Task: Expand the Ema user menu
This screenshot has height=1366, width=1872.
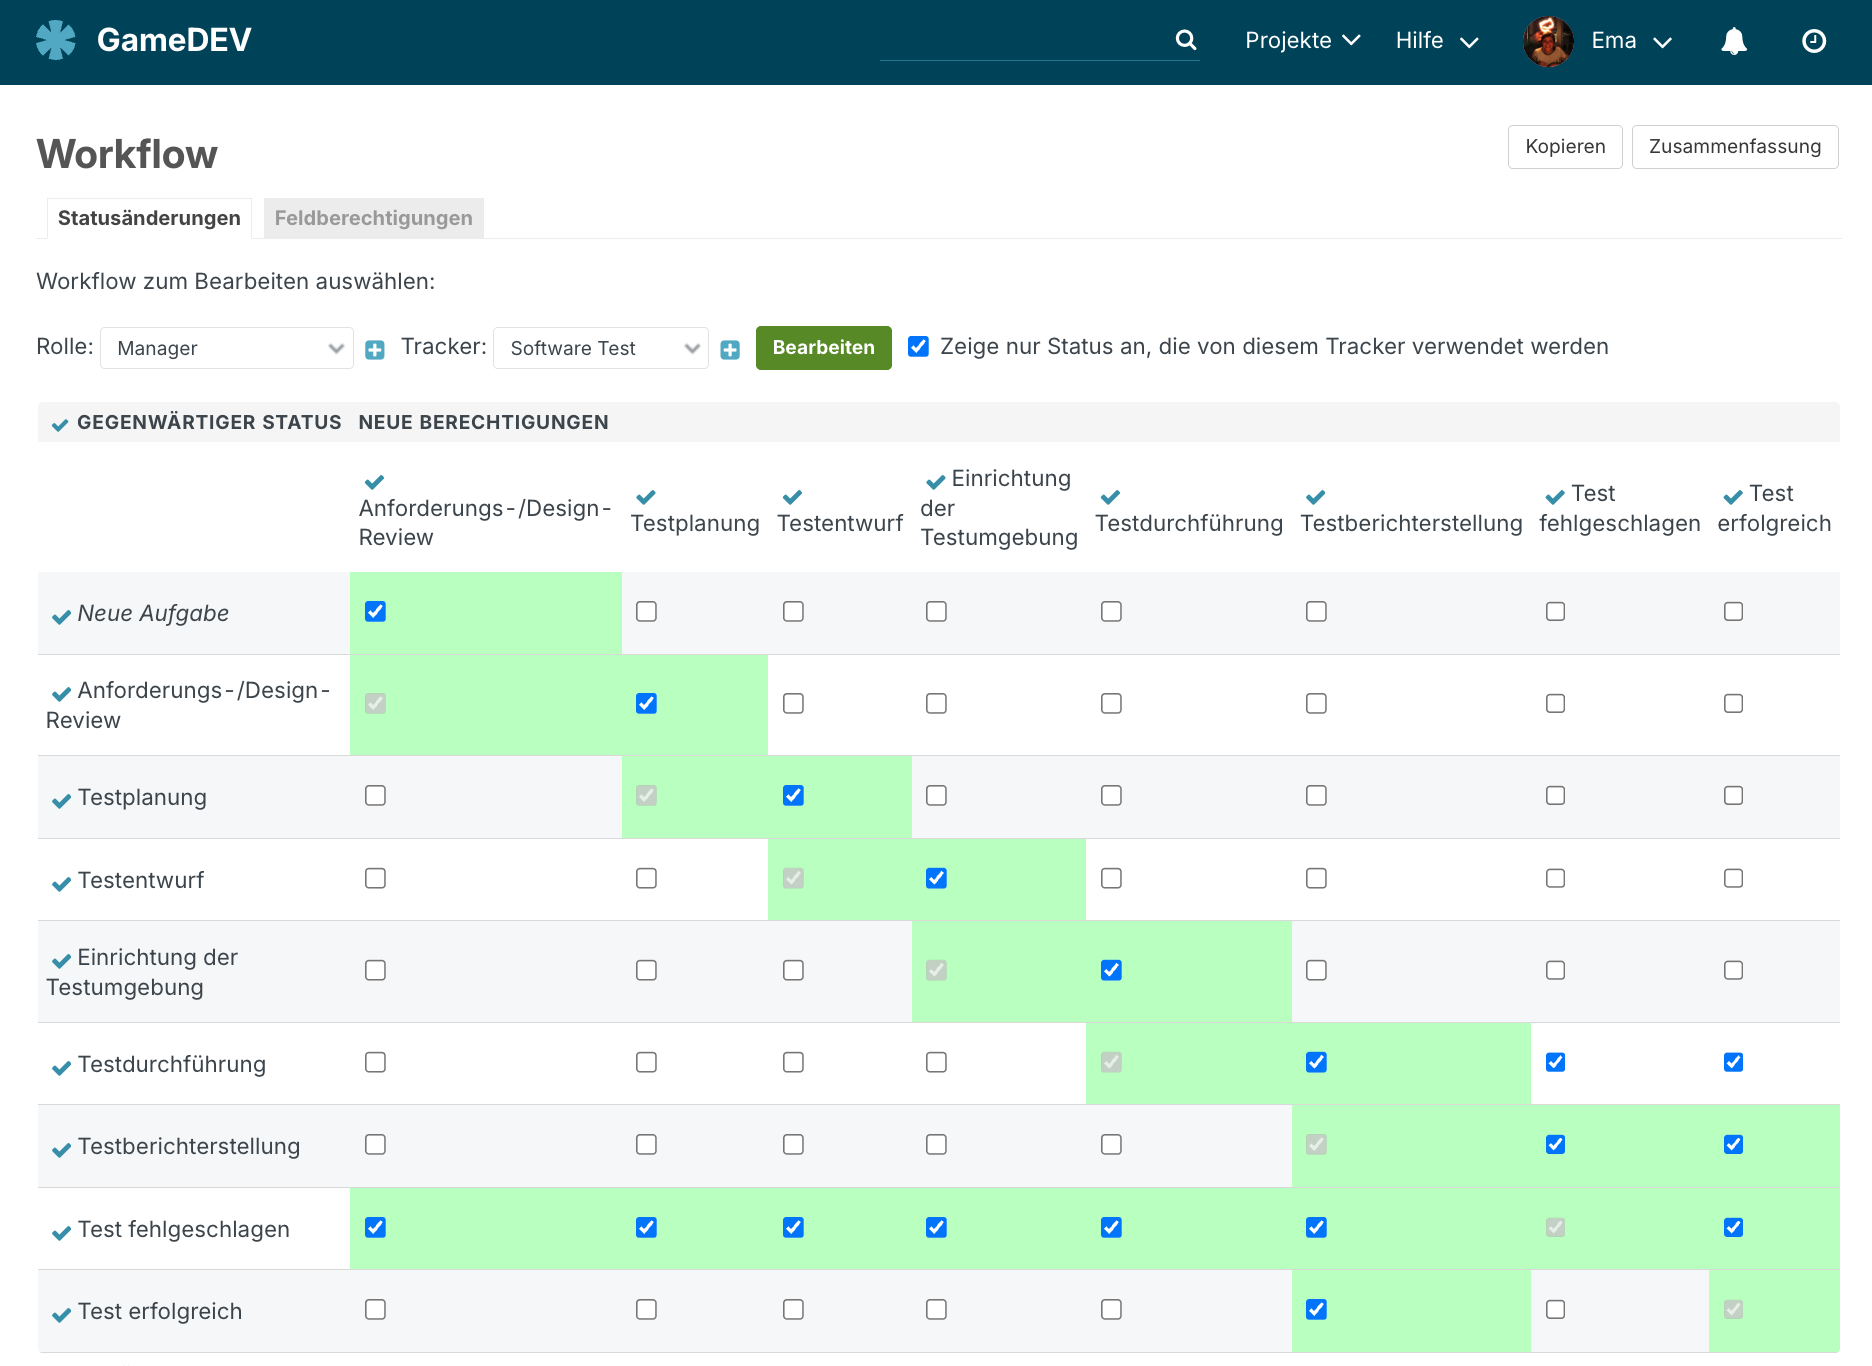Action: [1631, 41]
